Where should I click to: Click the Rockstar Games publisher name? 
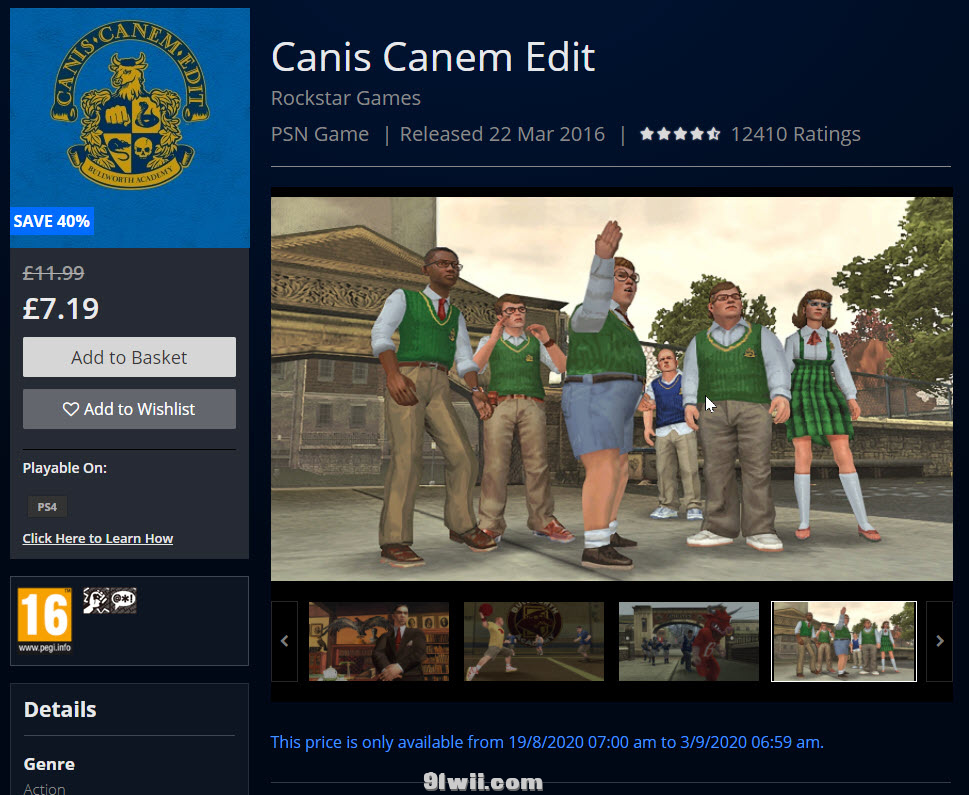(345, 98)
